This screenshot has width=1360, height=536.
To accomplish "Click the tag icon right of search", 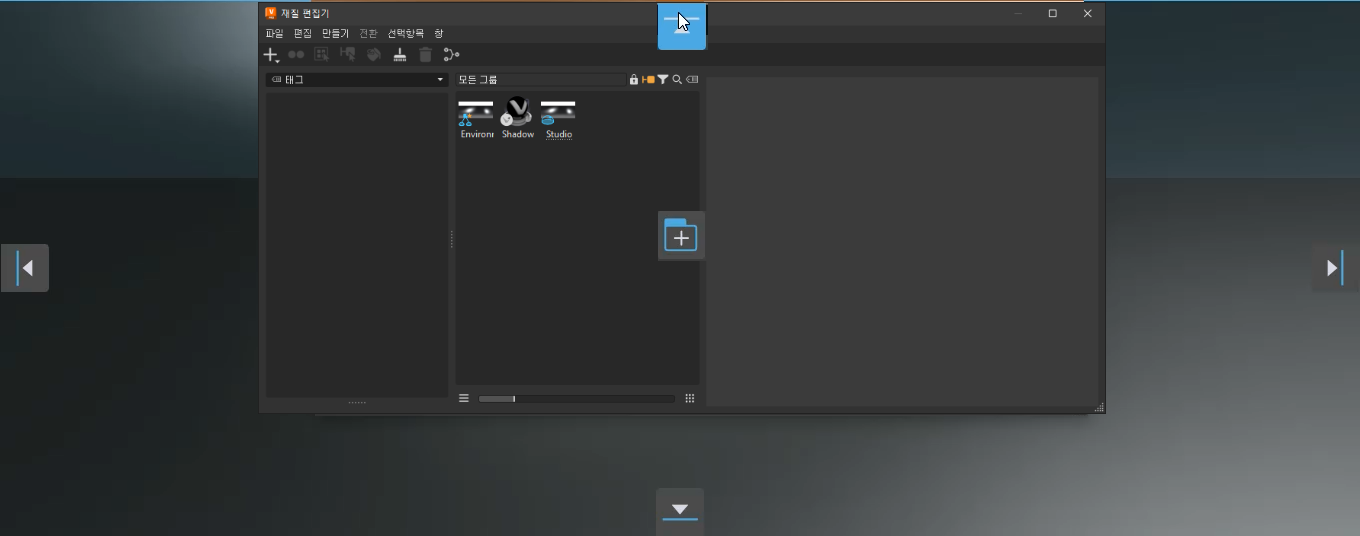I will [692, 80].
